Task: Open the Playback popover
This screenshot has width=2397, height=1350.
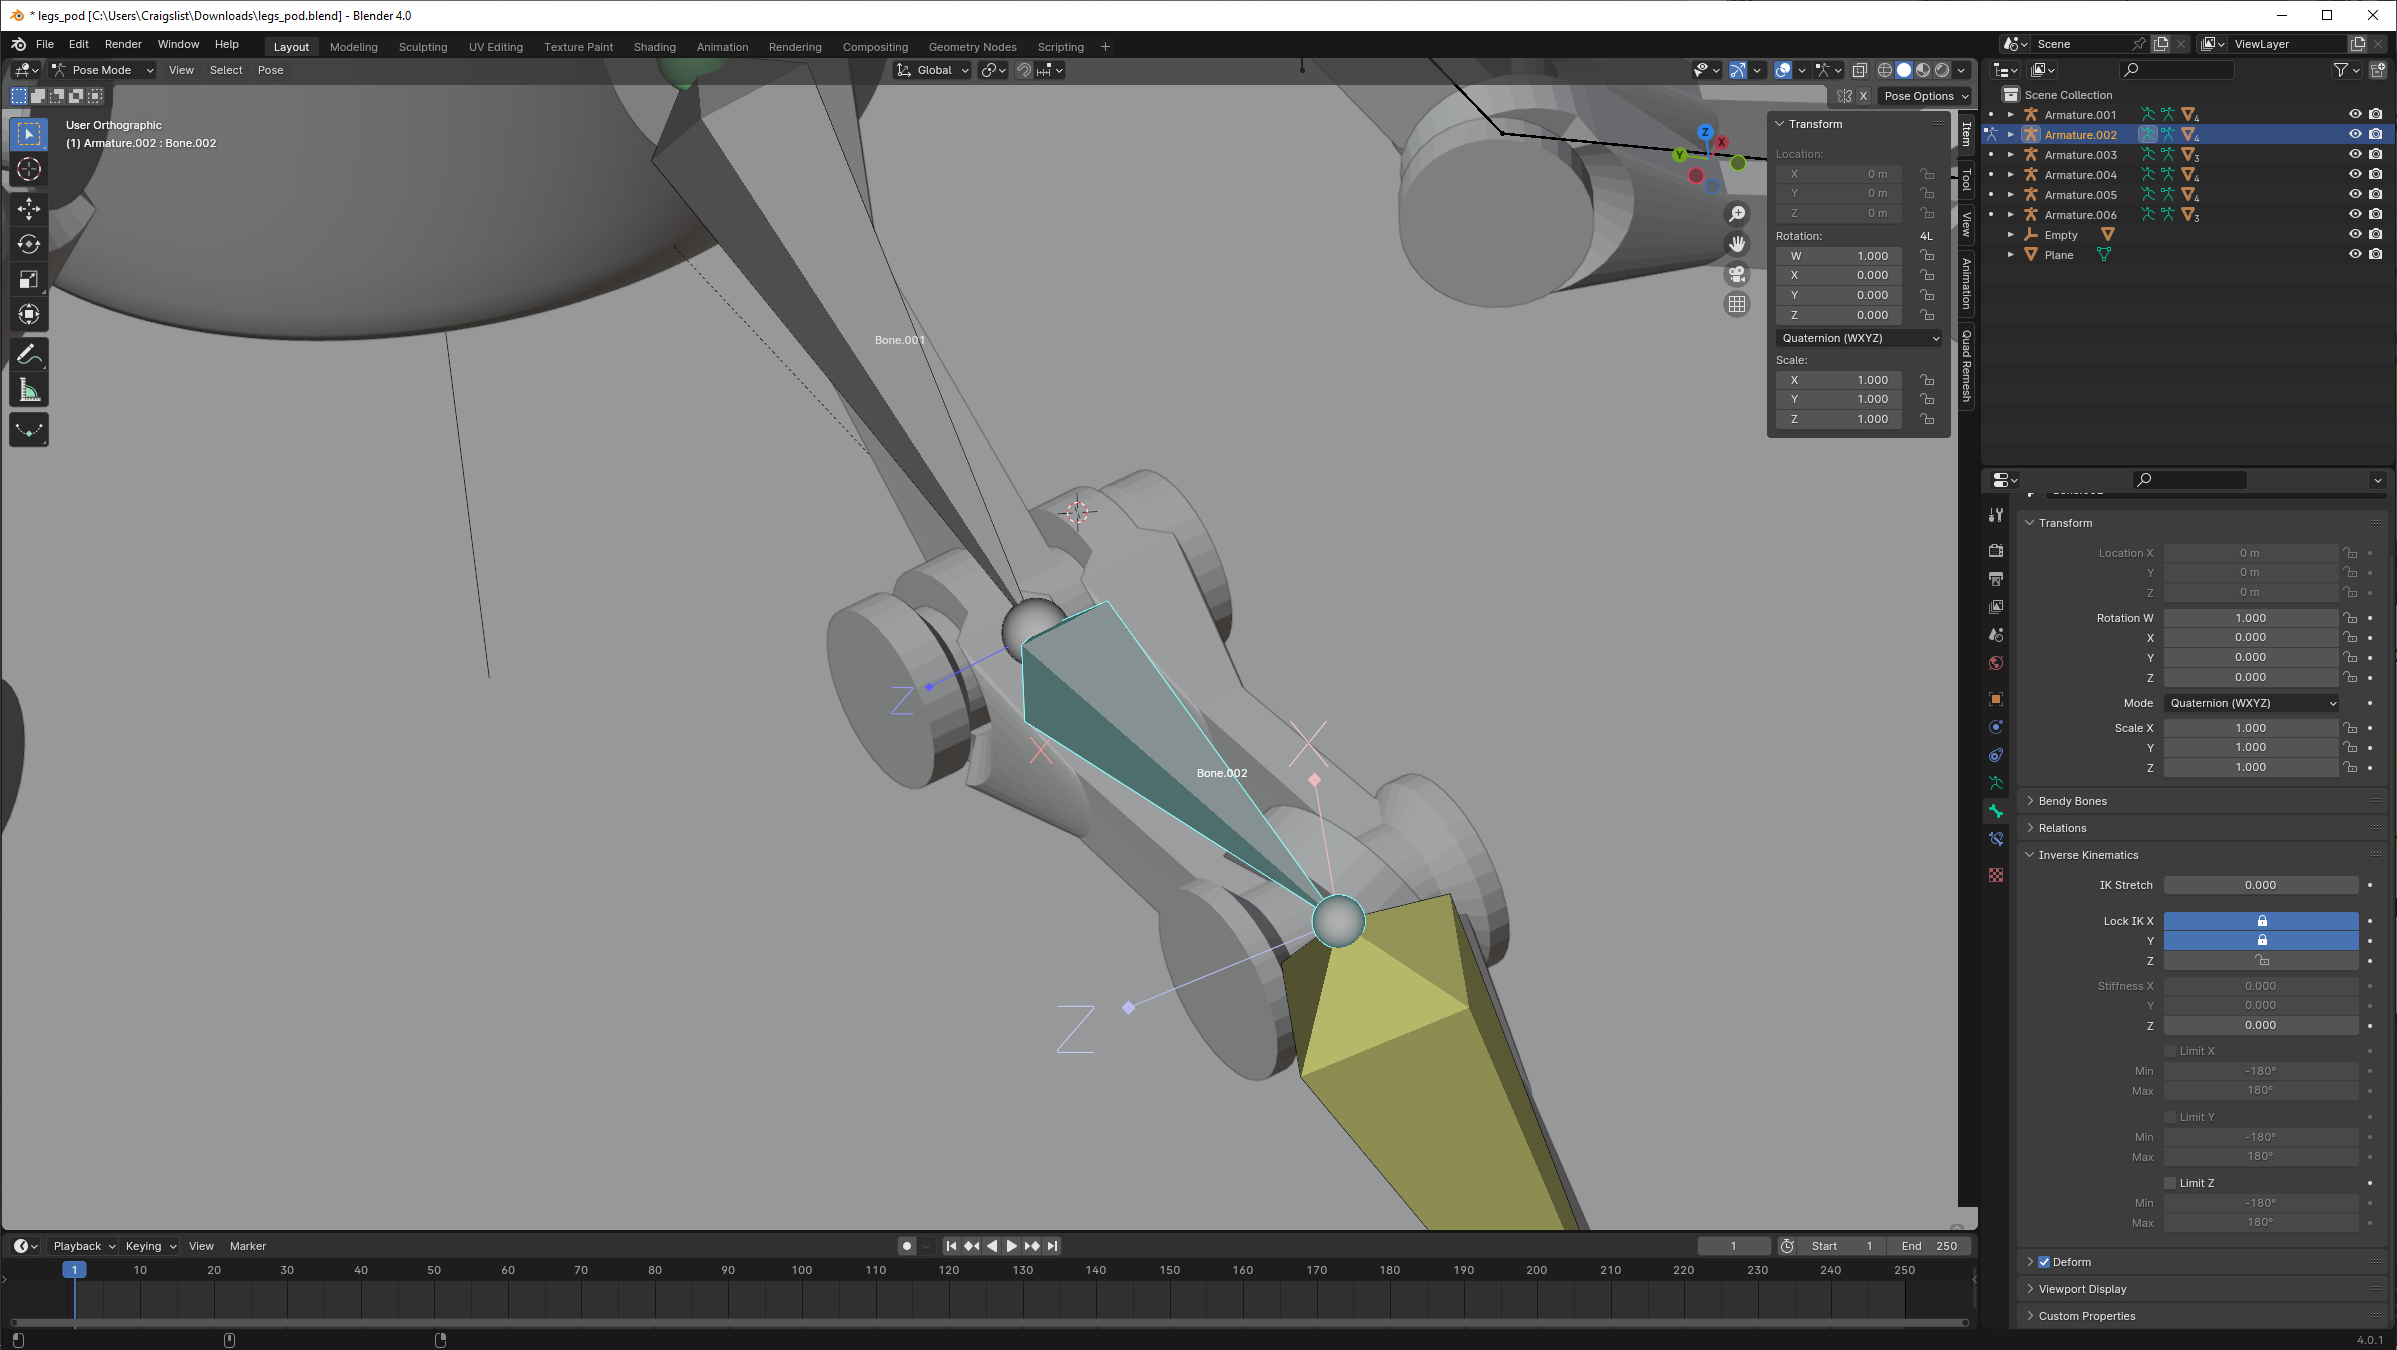Action: 83,1246
